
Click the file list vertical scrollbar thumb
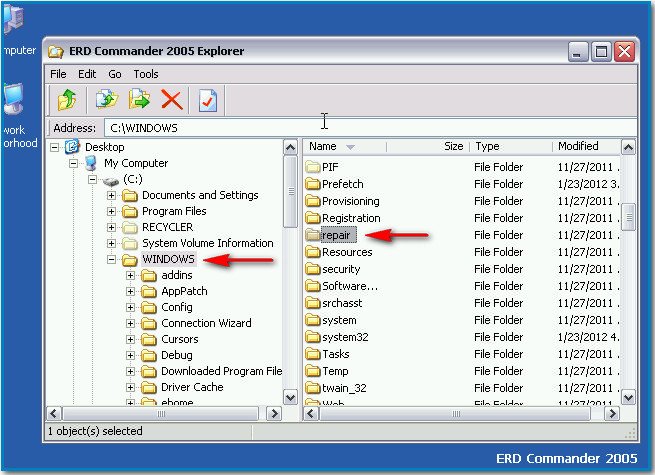pyautogui.click(x=628, y=217)
